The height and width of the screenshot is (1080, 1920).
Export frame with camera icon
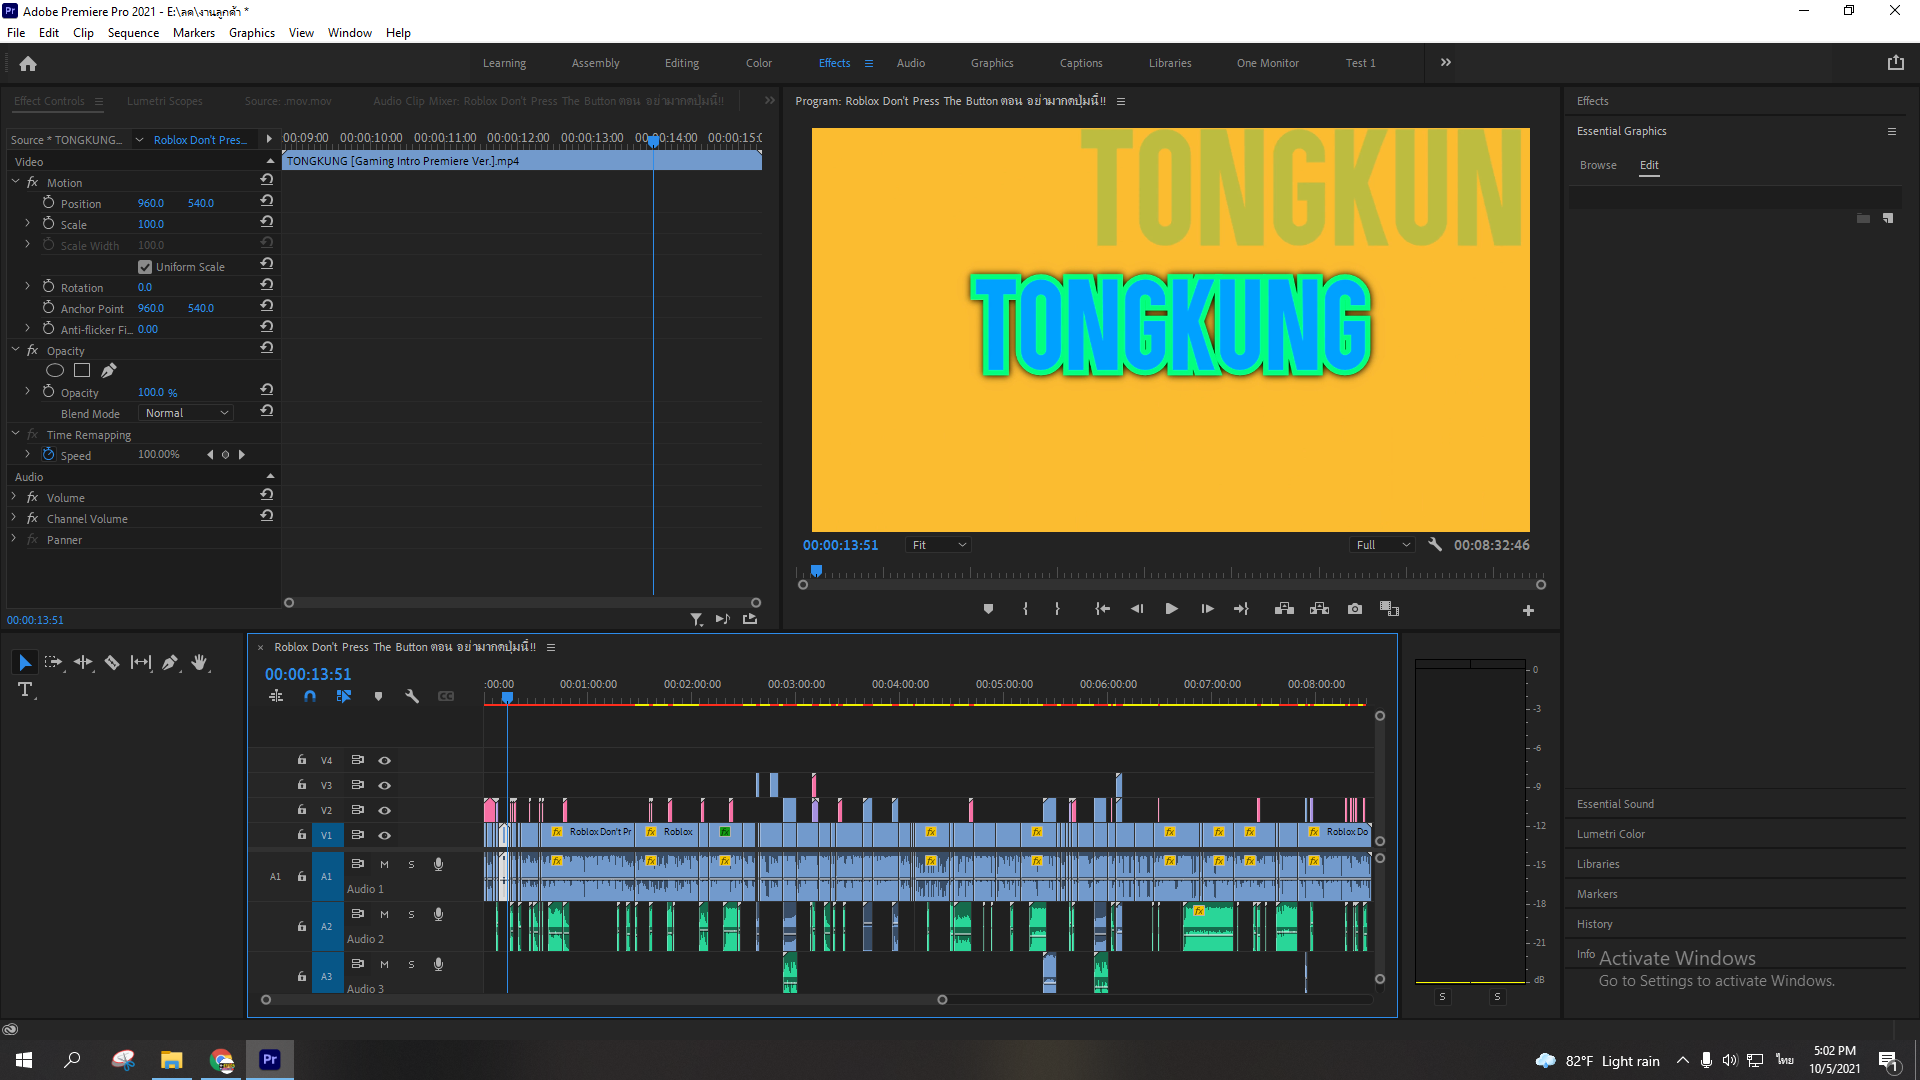click(1355, 609)
